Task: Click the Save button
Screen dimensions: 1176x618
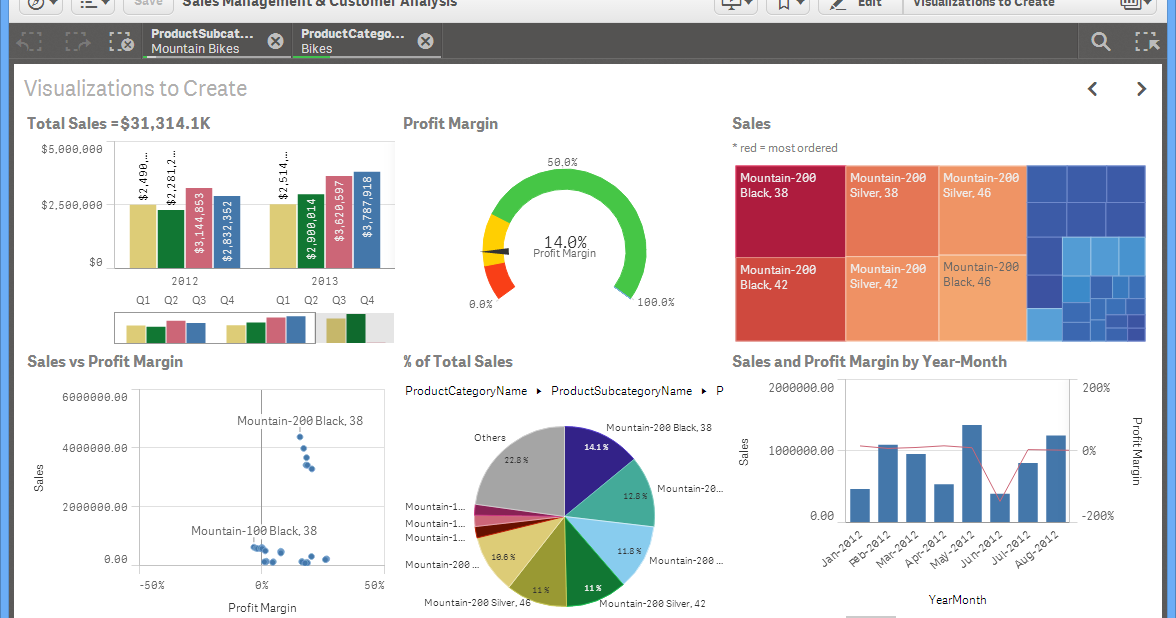Action: [147, 4]
